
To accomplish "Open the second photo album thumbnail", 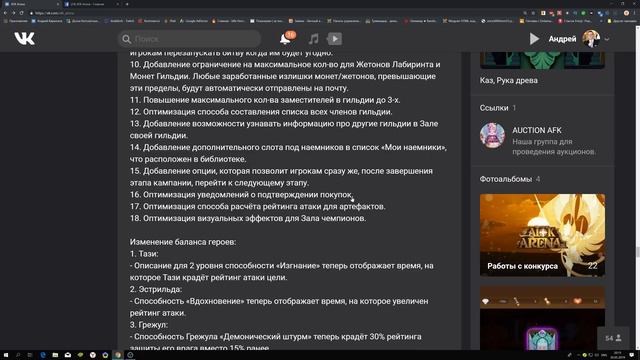I will 542,318.
